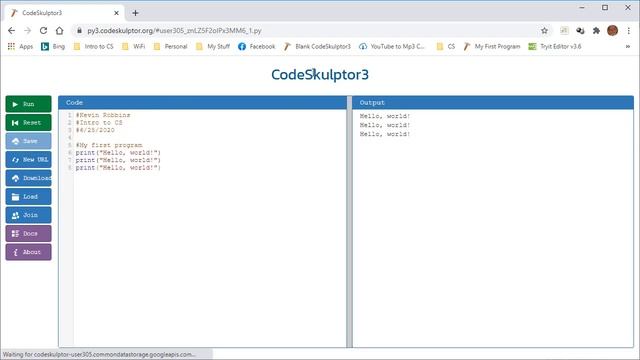The image size is (640, 360).
Task: Open YouTube to Mp3 bookmark
Action: pyautogui.click(x=392, y=47)
